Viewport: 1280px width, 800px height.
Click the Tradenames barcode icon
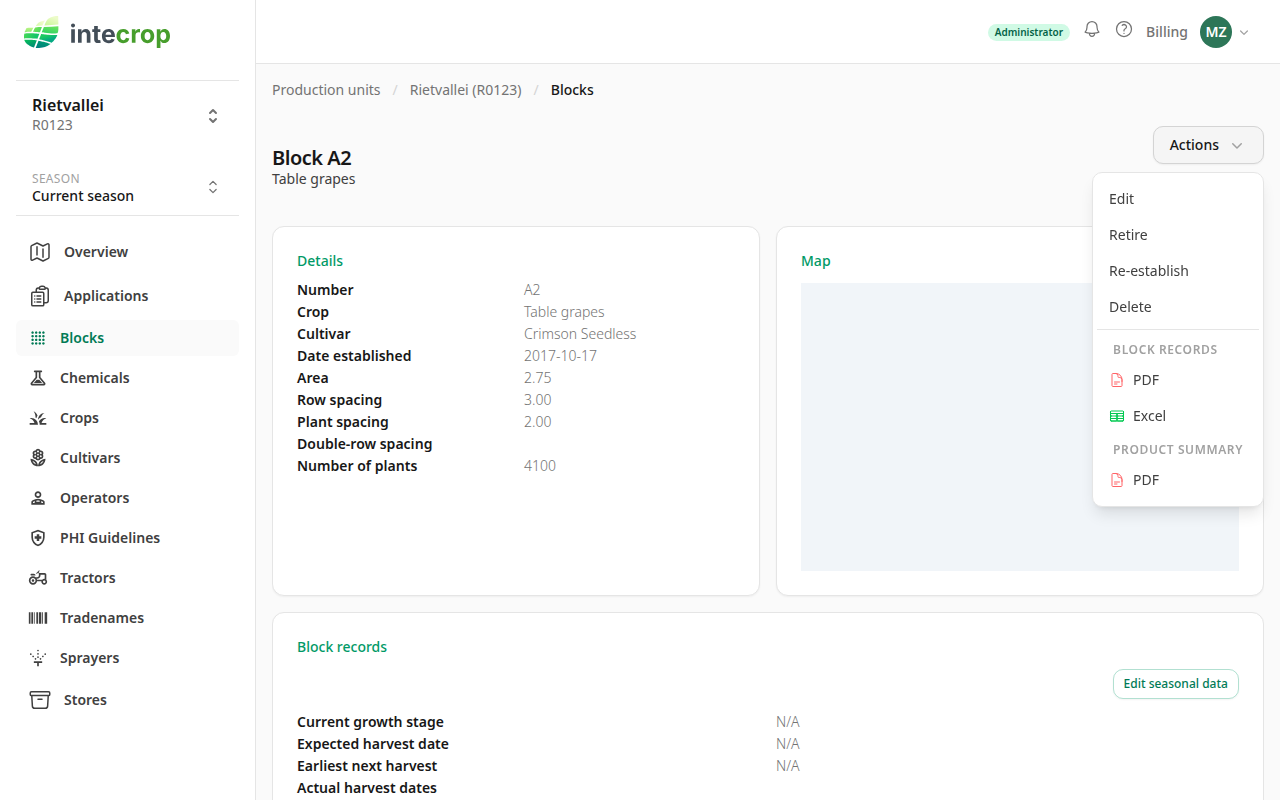point(38,618)
